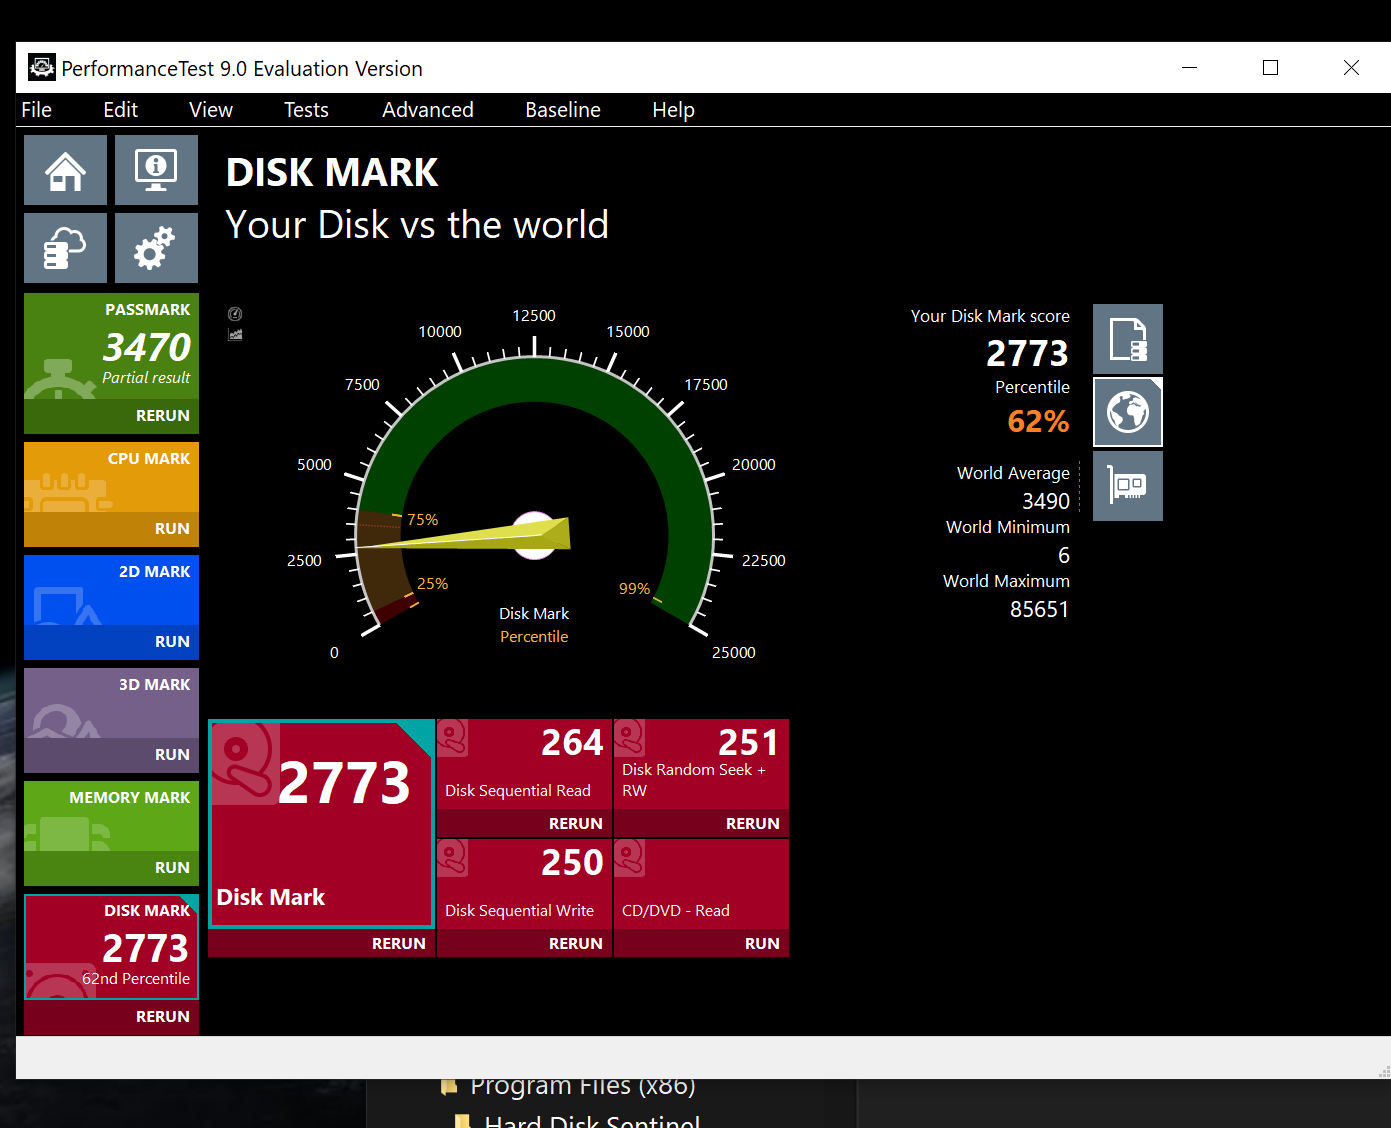Screen dimensions: 1391x1128
Task: Rerun the Disk Sequential Read test
Action: [x=524, y=823]
